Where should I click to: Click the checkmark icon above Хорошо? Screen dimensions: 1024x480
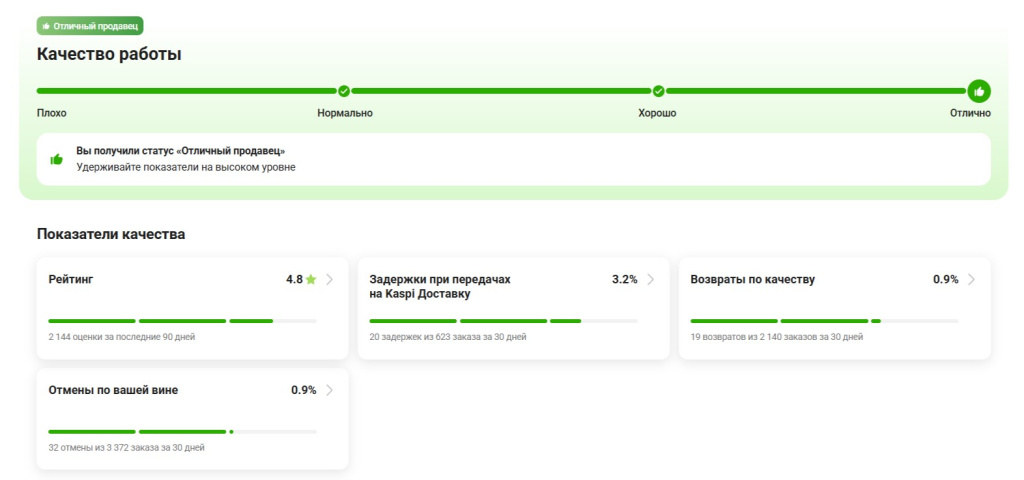[x=658, y=91]
